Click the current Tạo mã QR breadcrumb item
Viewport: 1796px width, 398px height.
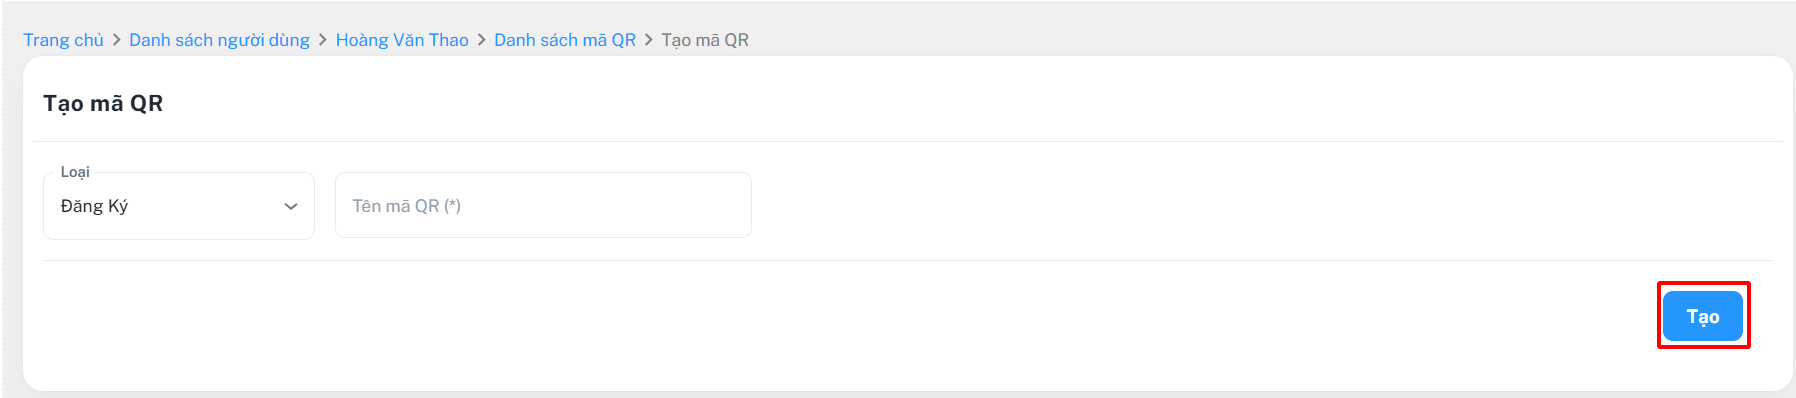(x=705, y=40)
